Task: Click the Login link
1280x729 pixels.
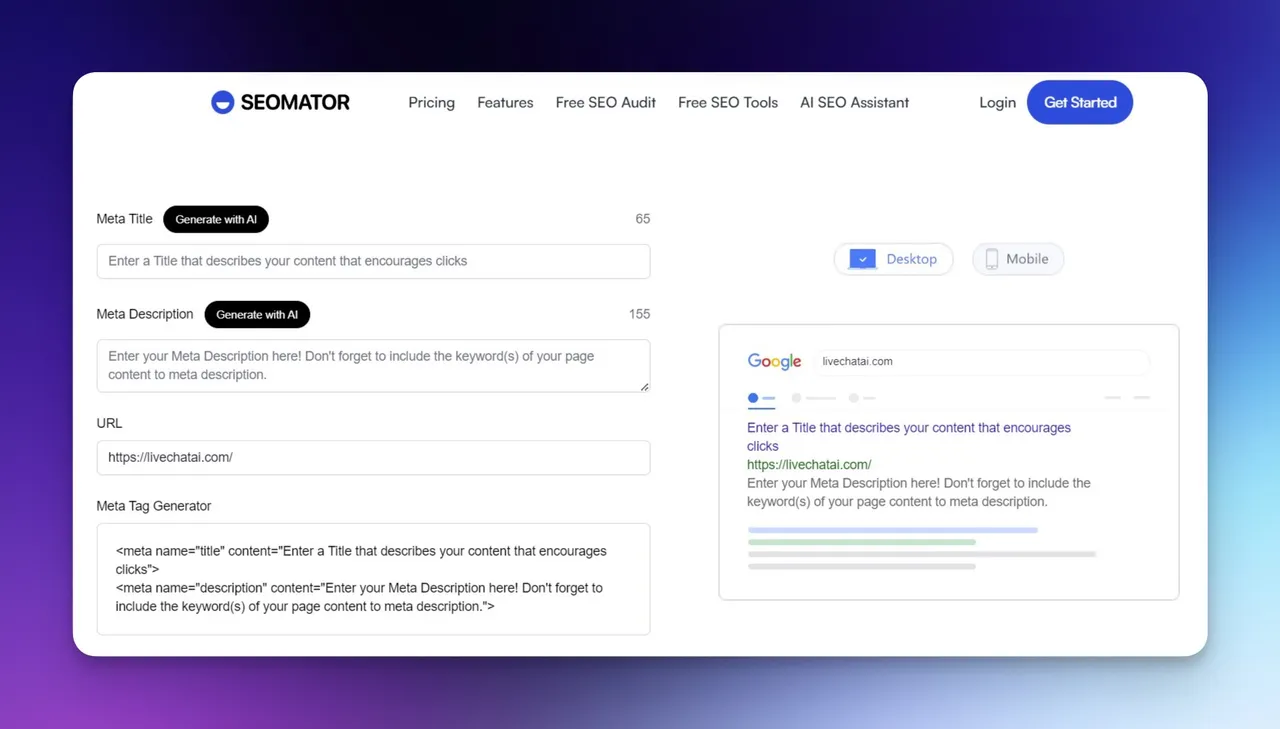Action: [x=998, y=102]
